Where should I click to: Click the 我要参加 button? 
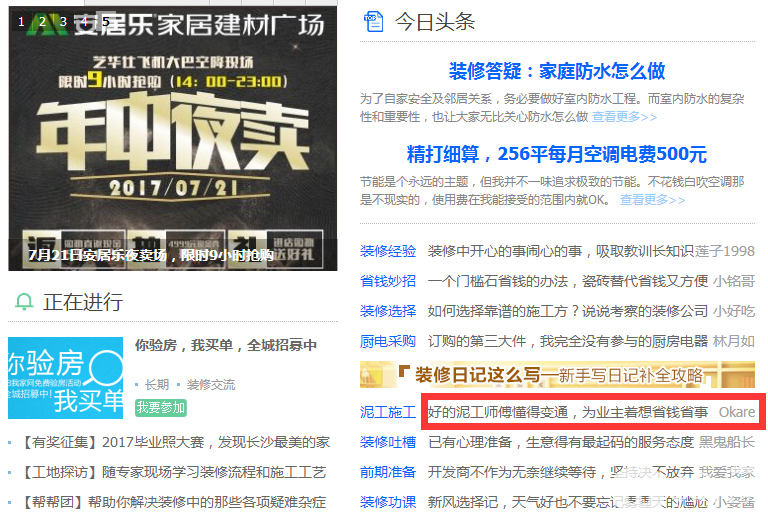161,407
